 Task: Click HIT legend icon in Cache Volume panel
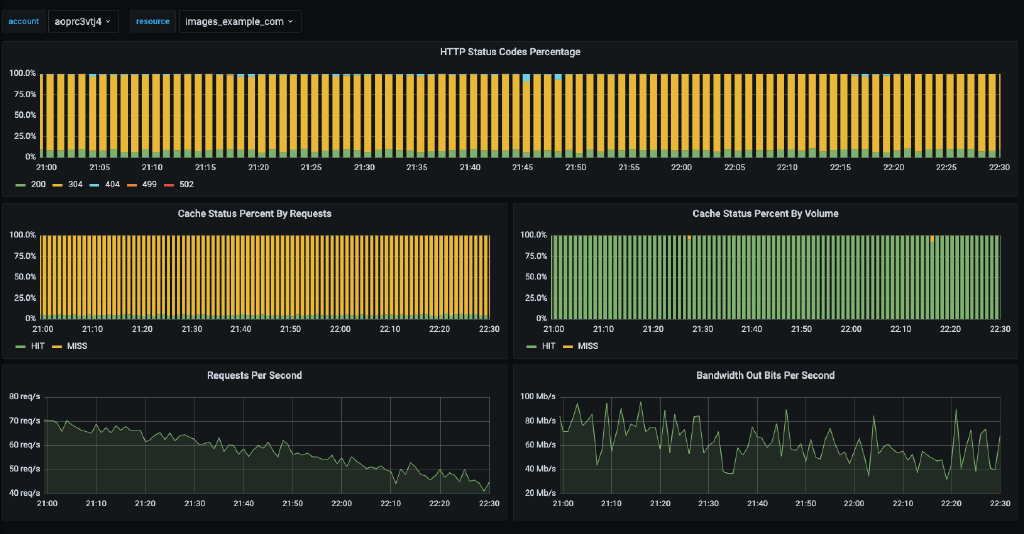tap(531, 346)
